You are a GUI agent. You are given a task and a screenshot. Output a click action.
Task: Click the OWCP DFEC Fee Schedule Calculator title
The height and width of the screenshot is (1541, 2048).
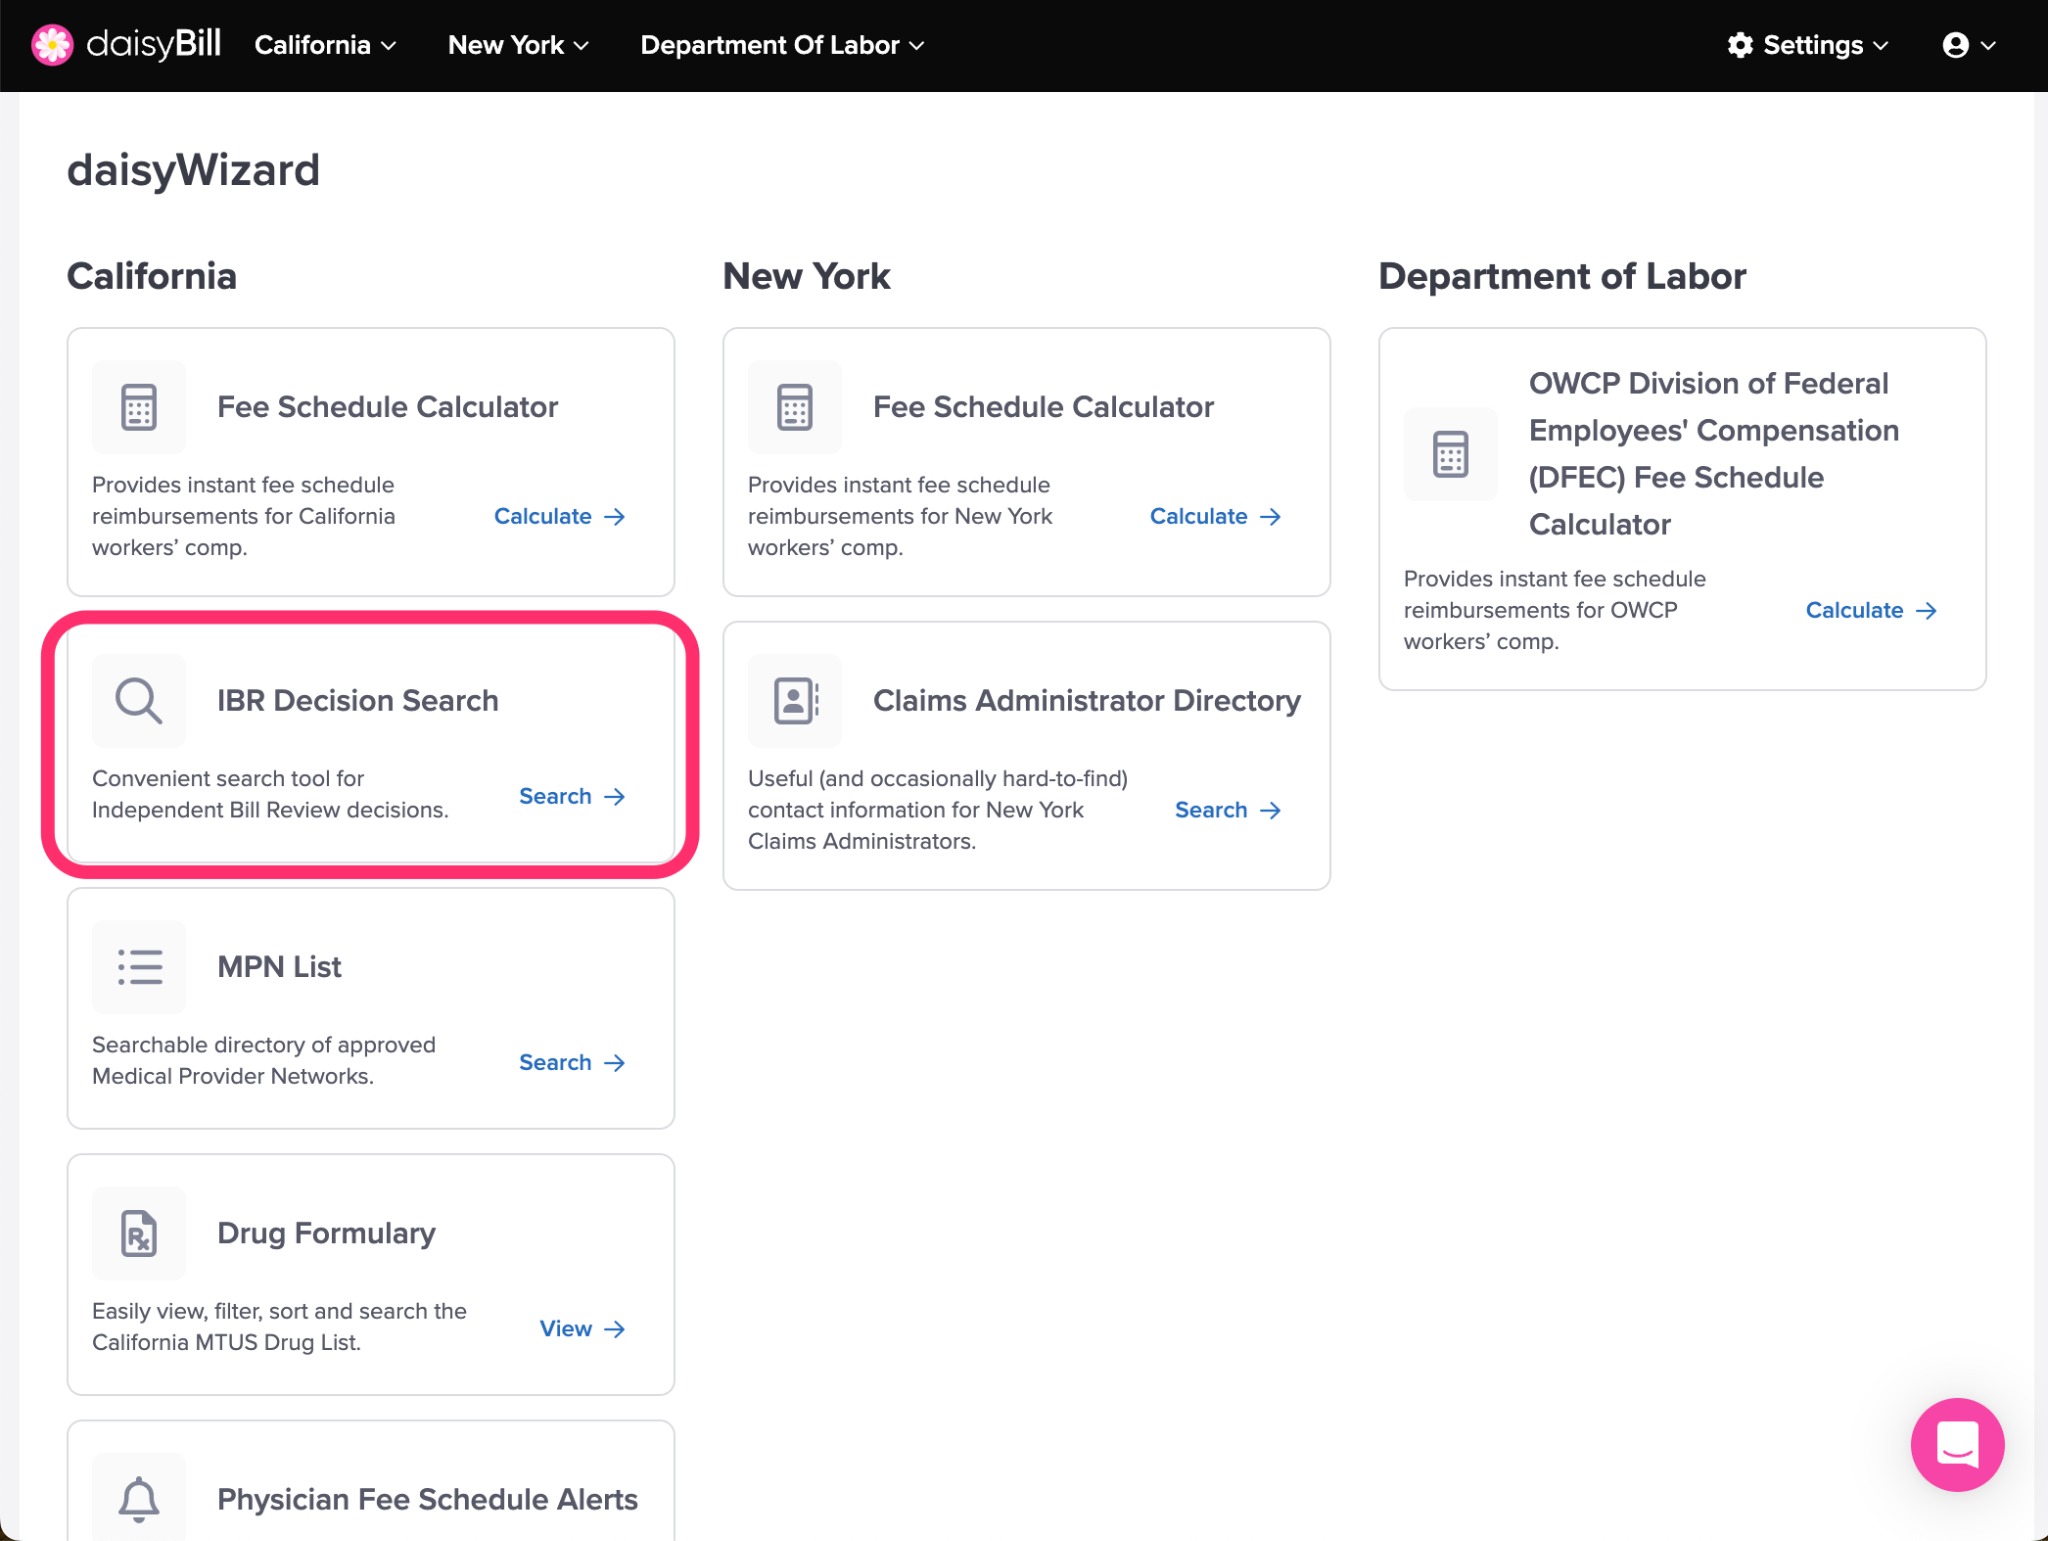[x=1714, y=454]
